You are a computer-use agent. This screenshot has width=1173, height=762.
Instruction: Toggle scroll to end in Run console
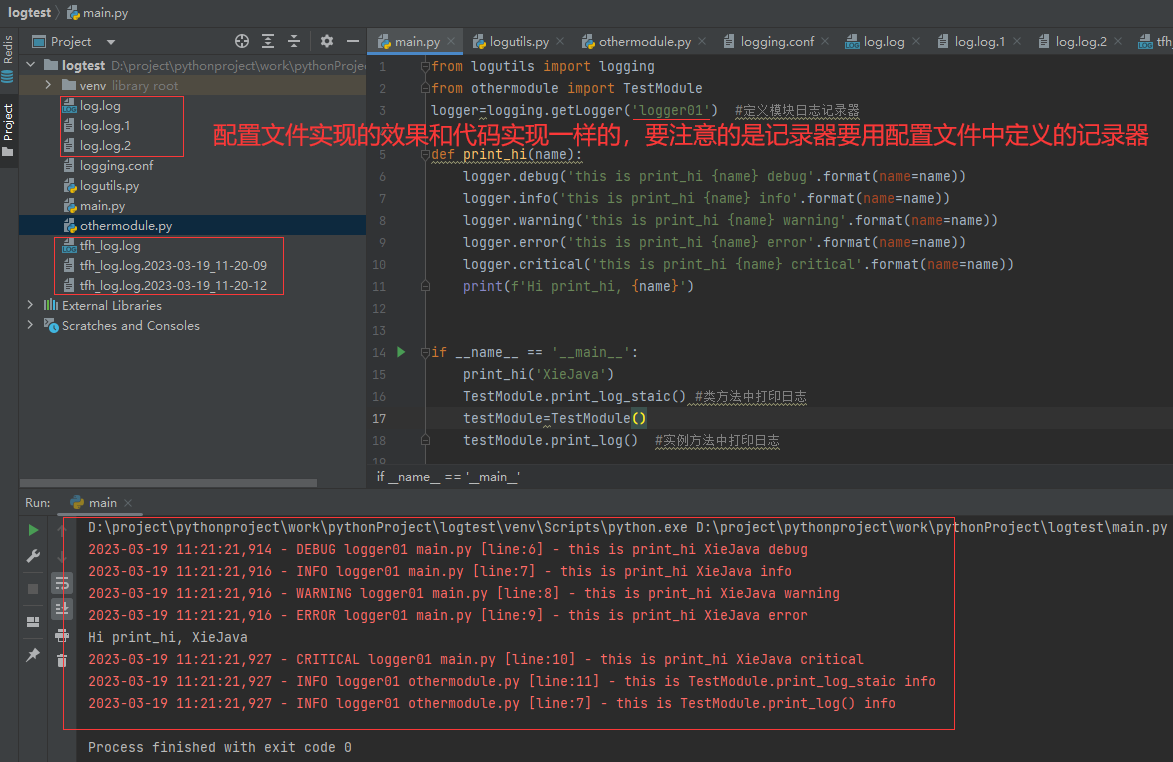[x=62, y=608]
